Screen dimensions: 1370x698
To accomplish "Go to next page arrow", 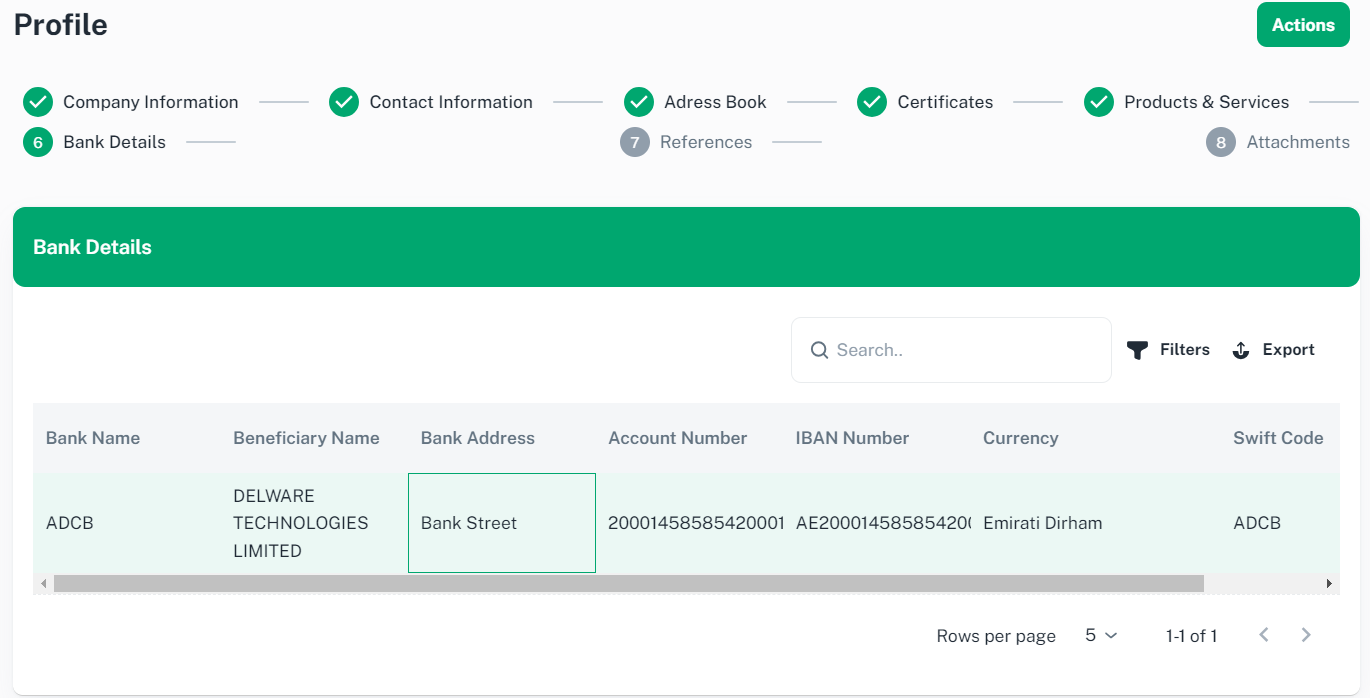I will click(1306, 635).
